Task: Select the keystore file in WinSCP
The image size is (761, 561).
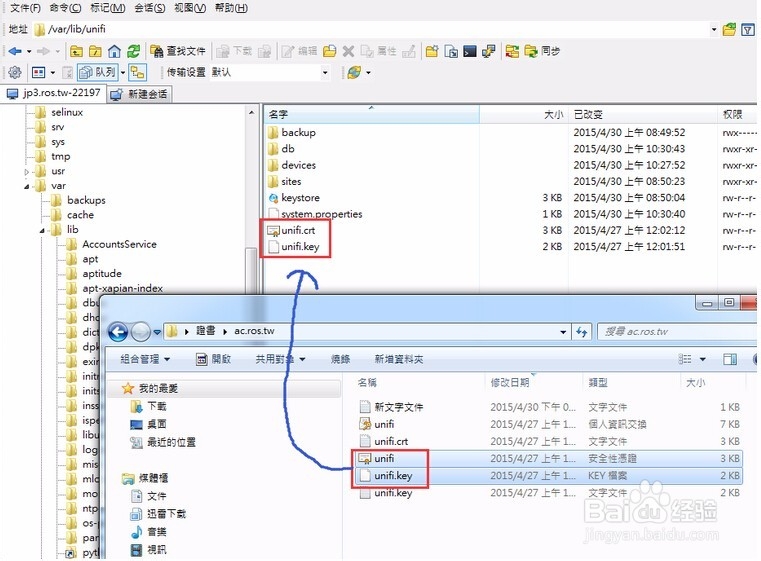Action: (x=300, y=198)
